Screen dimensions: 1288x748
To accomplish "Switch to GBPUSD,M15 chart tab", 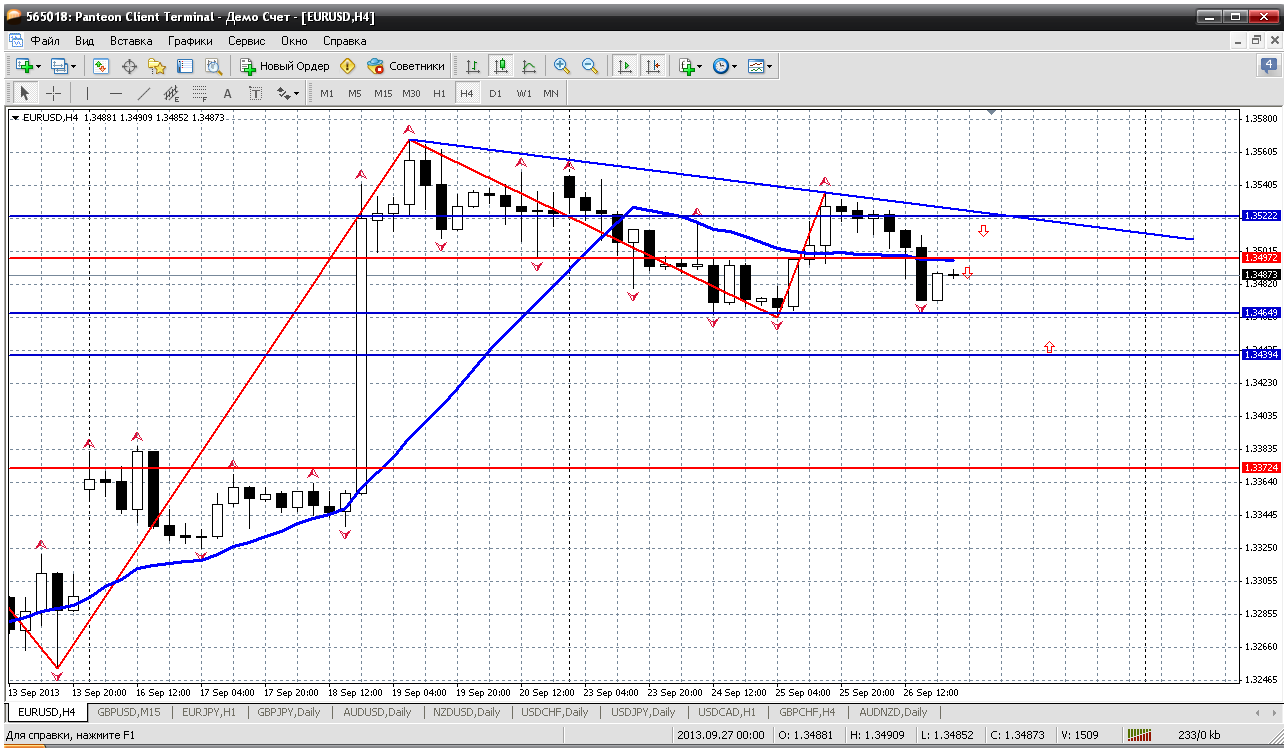I will [128, 712].
